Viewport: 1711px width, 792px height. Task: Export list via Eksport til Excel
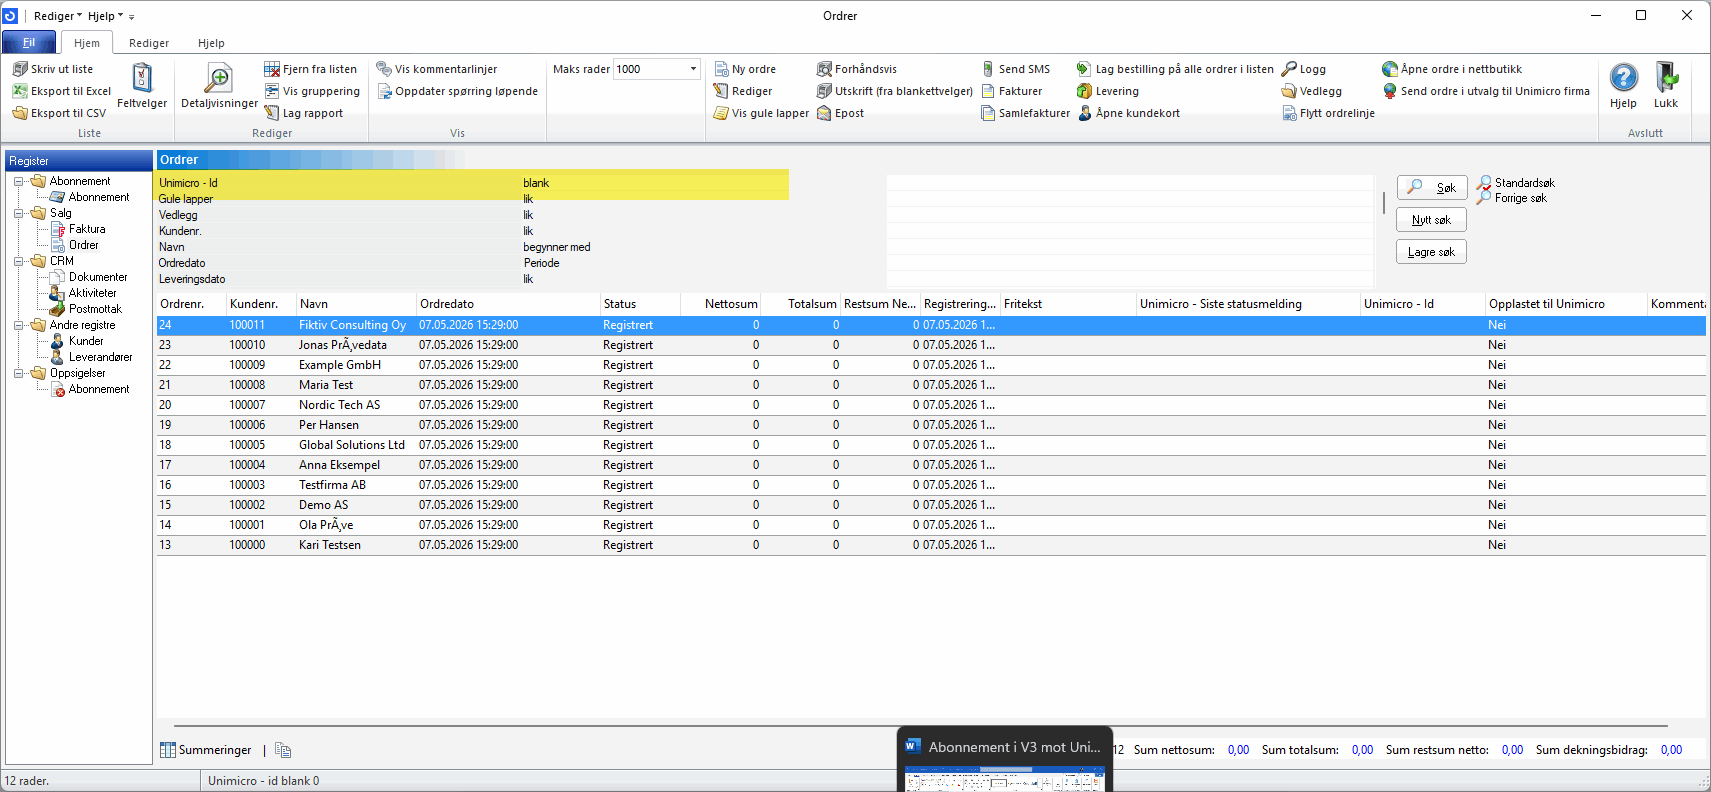click(61, 91)
